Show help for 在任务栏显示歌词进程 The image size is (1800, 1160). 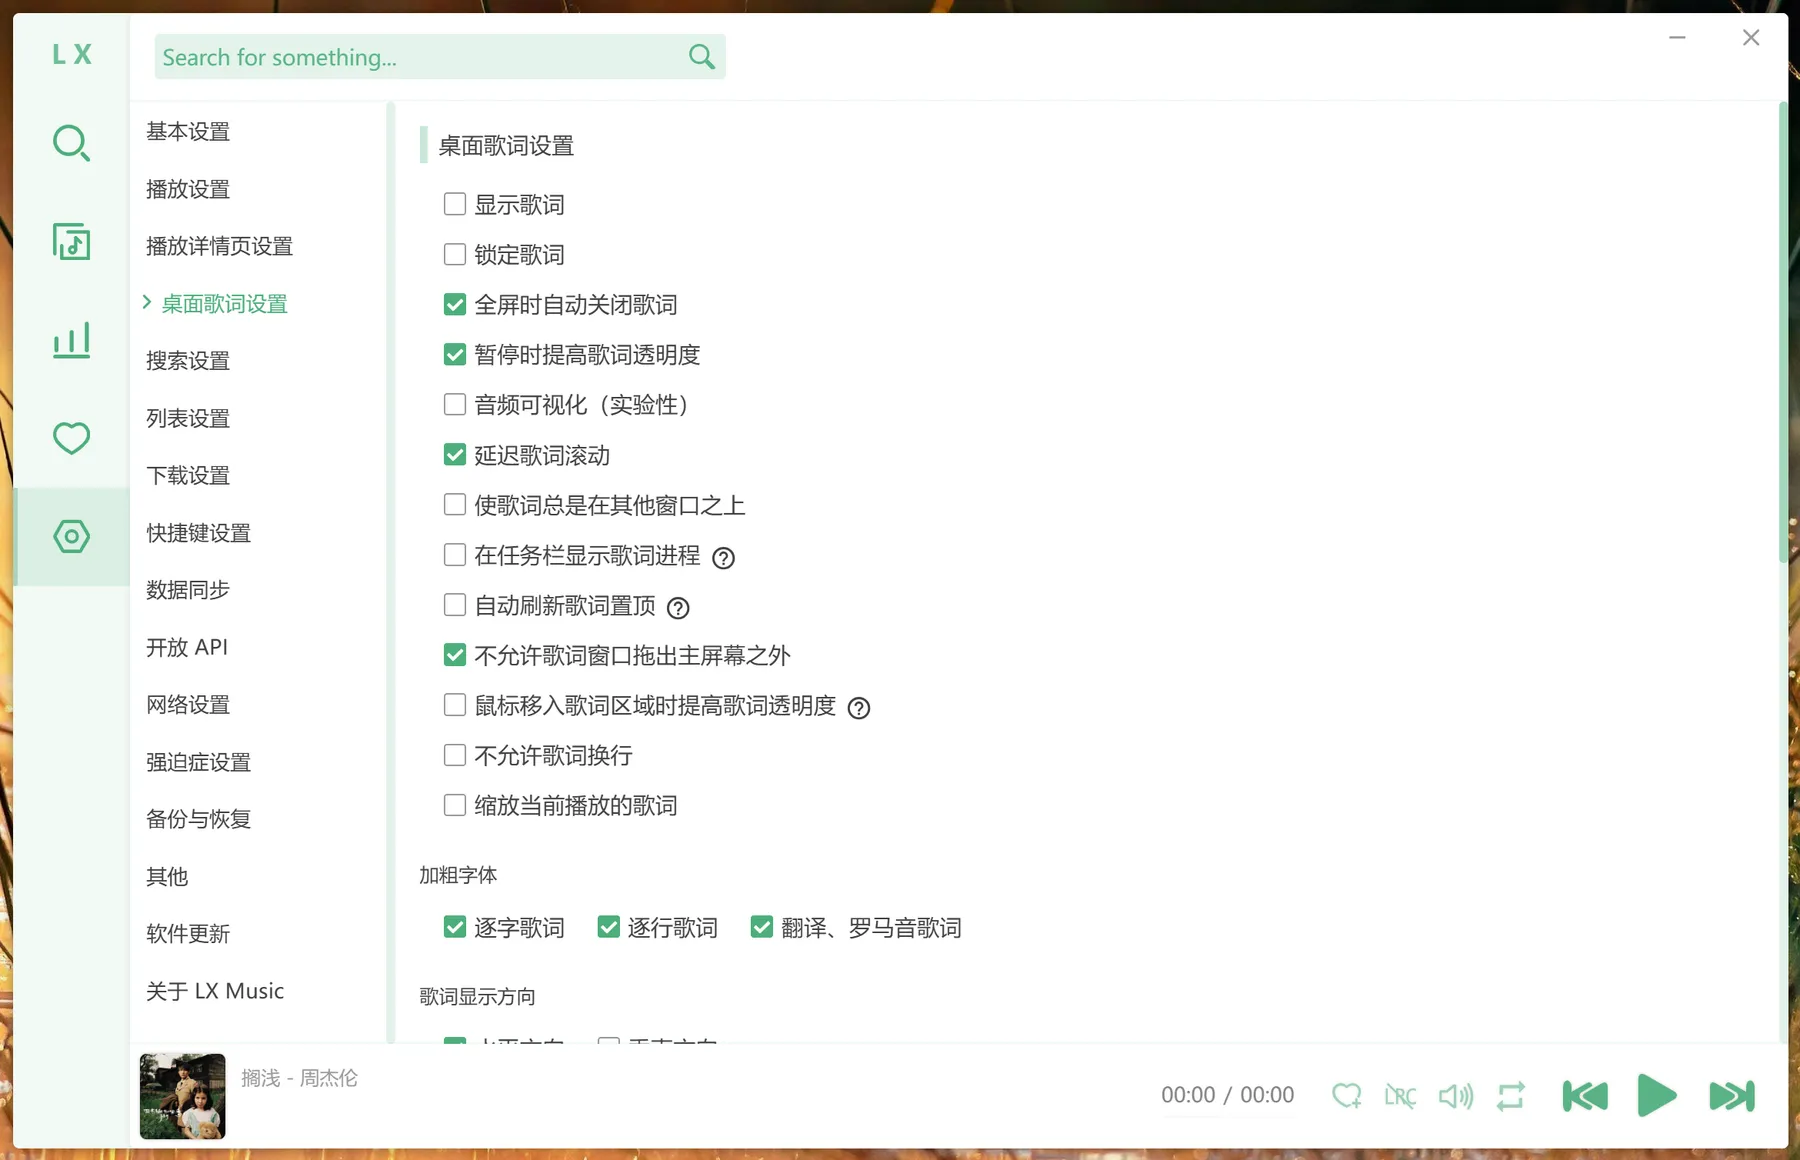point(723,558)
